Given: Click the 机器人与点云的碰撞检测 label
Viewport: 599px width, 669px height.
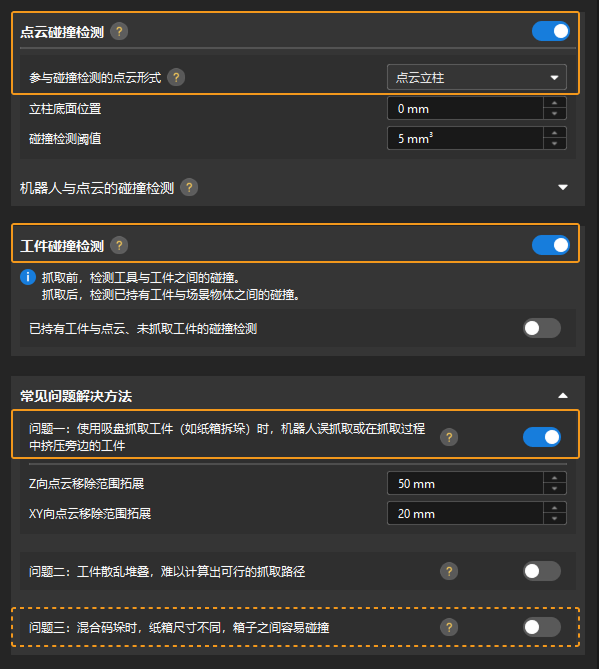Looking at the screenshot, I should [x=97, y=188].
